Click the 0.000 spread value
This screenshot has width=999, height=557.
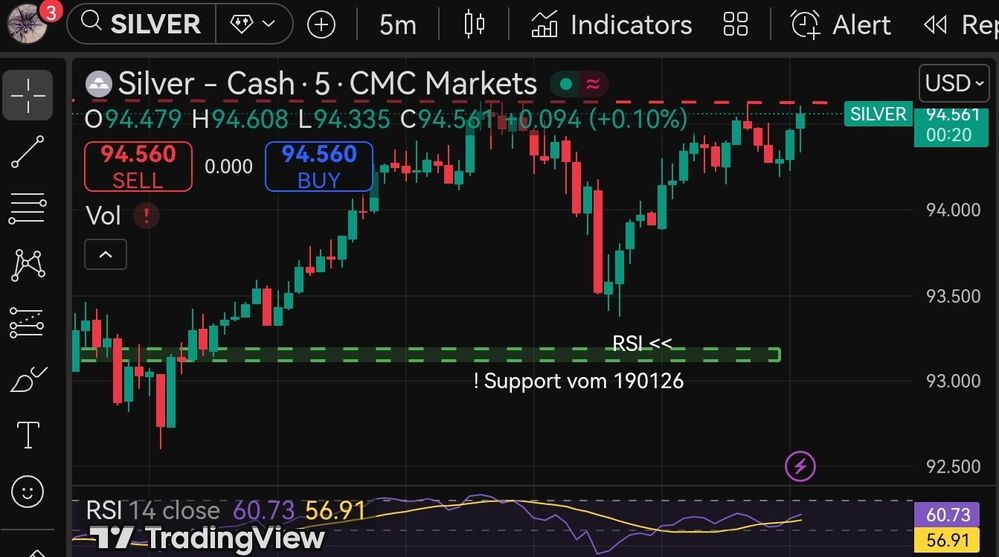coord(228,166)
